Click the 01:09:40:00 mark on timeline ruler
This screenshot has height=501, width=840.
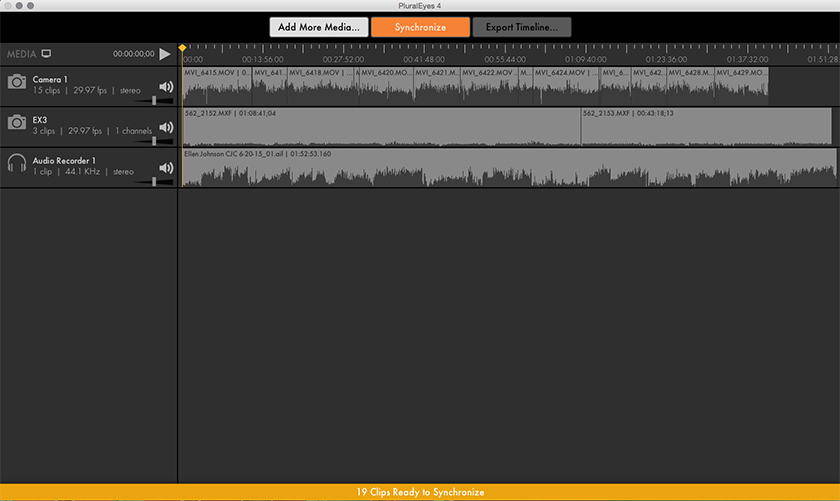pyautogui.click(x=584, y=58)
